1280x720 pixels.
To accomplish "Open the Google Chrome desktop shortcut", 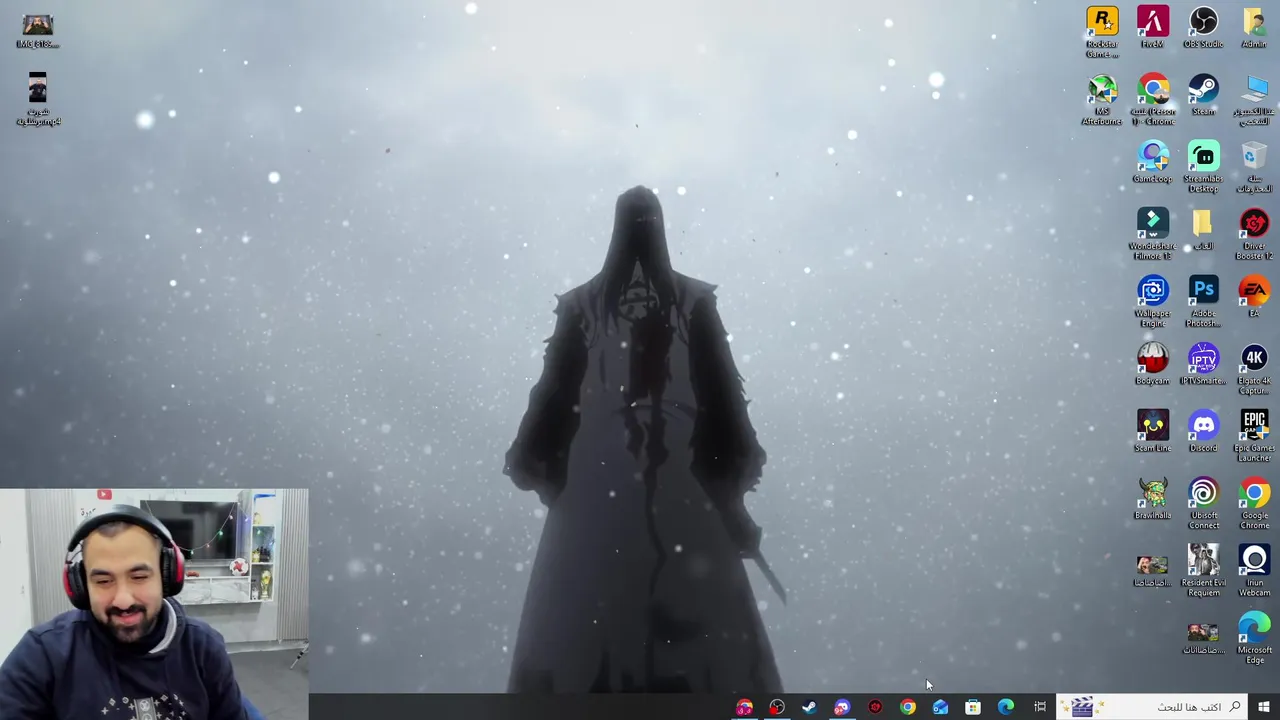I will (1254, 503).
